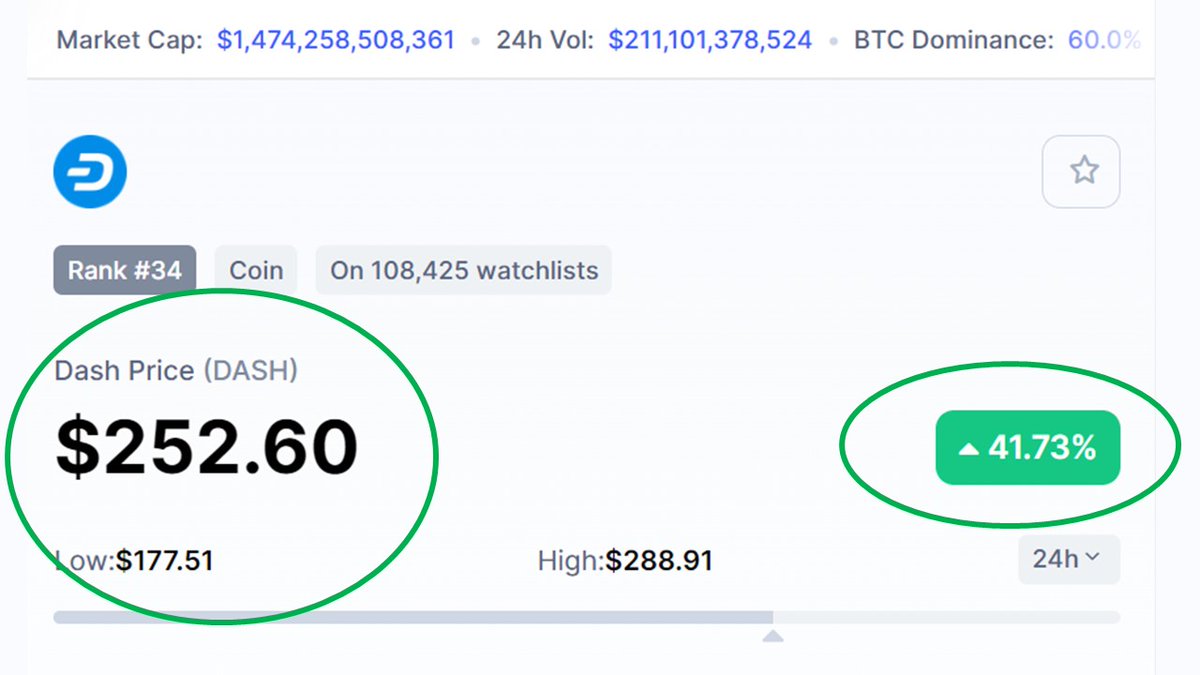Screen dimensions: 1200x675
Task: Open the 24h time range dropdown
Action: click(1069, 559)
